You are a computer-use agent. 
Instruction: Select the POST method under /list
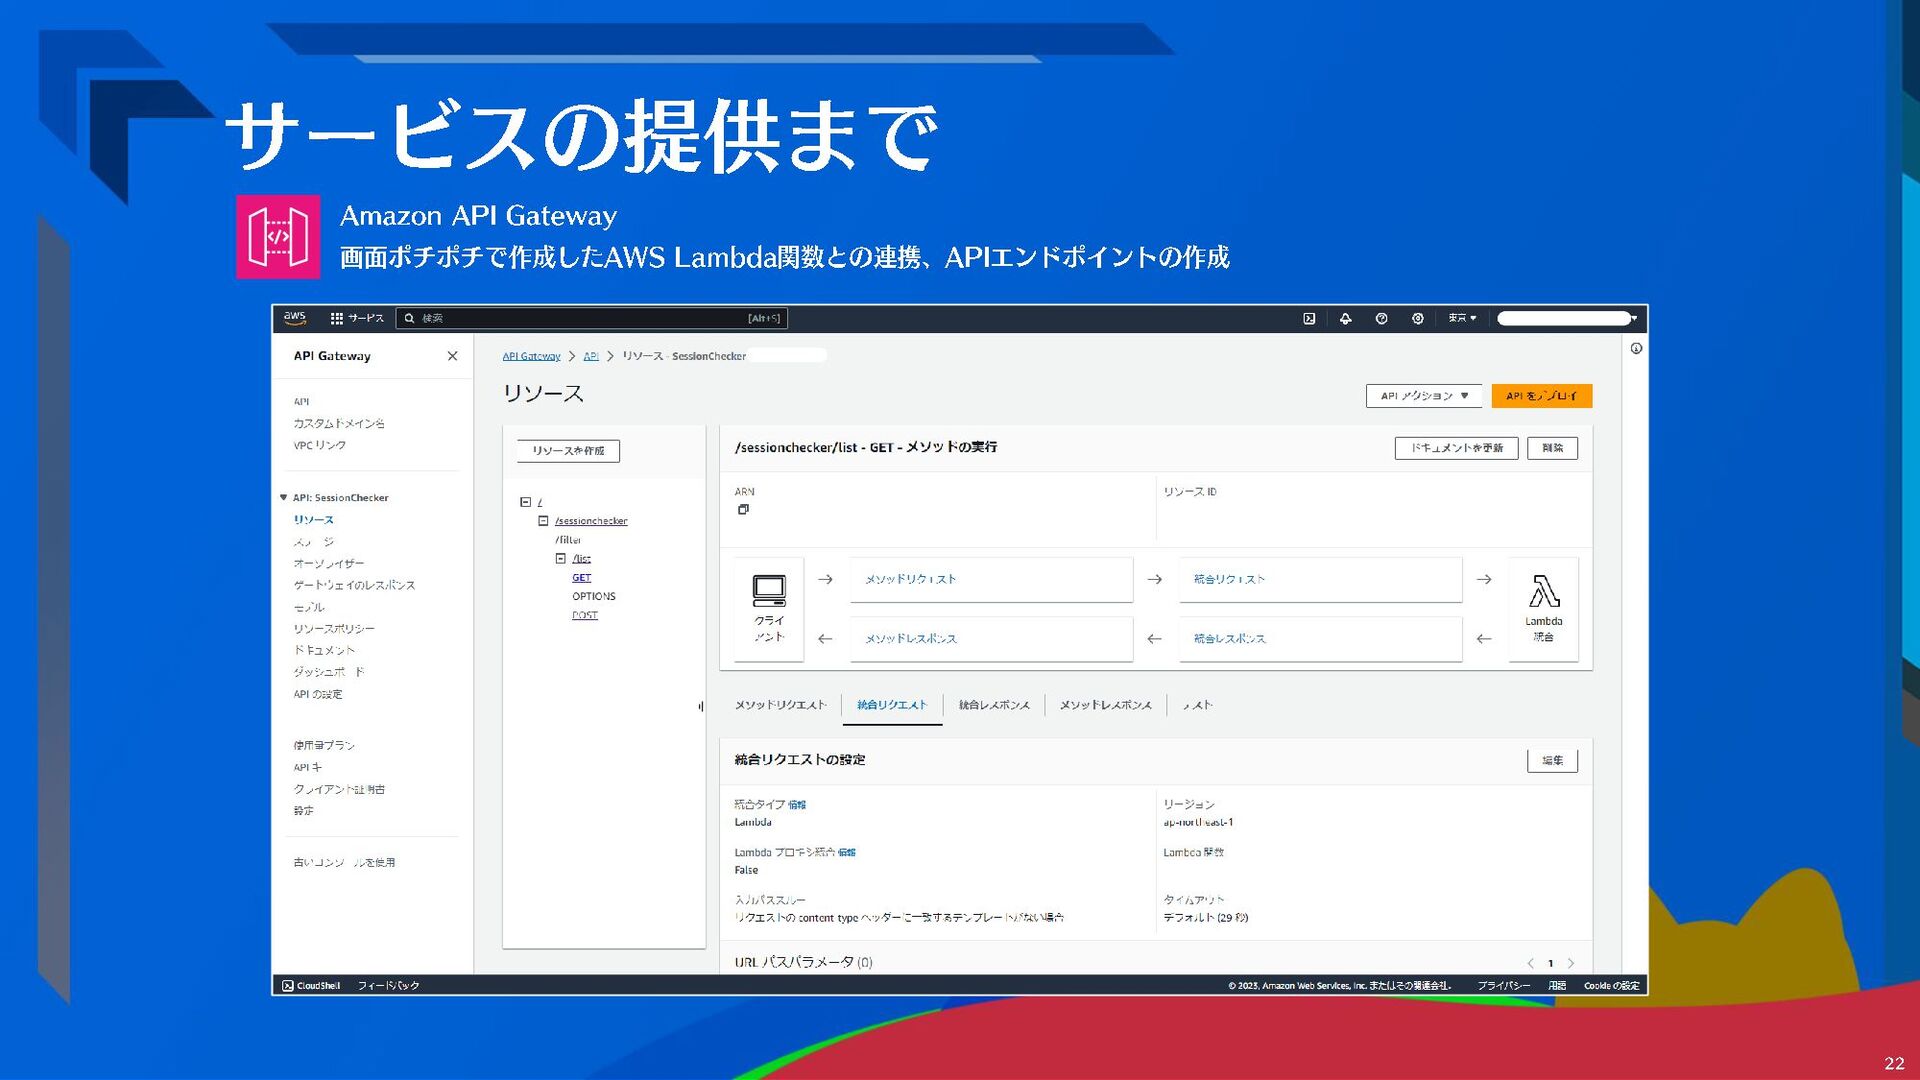tap(585, 616)
